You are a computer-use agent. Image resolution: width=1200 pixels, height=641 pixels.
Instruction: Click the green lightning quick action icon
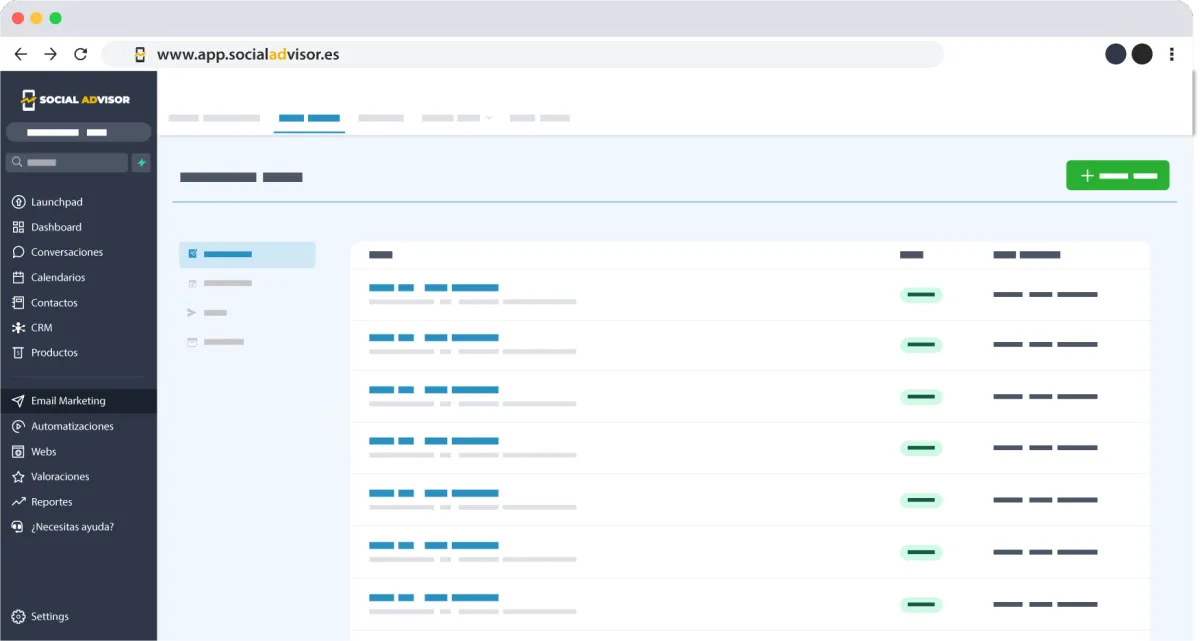pos(141,162)
